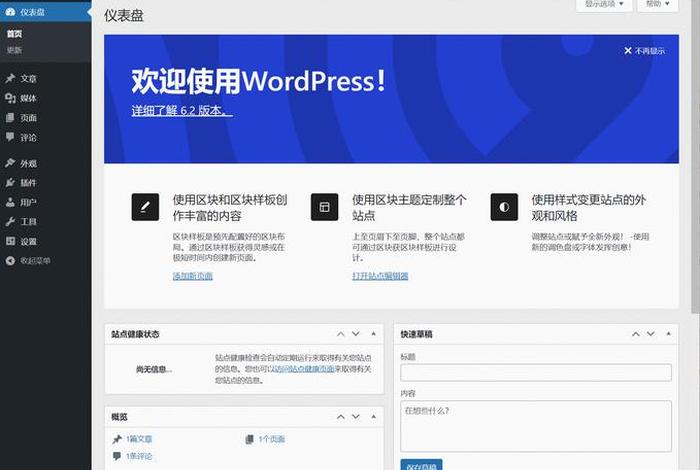This screenshot has height=470, width=700.
Task: Click the 页面 pages icon in sidebar
Action: click(x=10, y=118)
